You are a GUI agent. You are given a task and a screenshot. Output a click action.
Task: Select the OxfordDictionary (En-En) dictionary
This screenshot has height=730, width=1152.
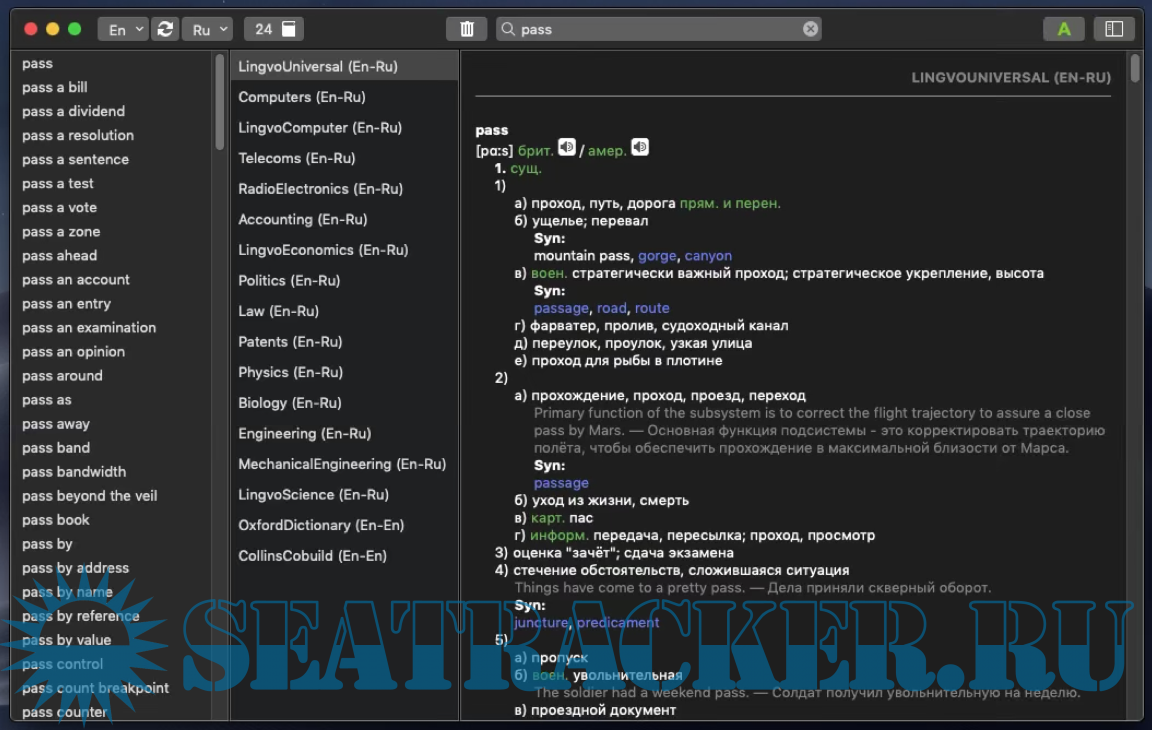[x=308, y=525]
